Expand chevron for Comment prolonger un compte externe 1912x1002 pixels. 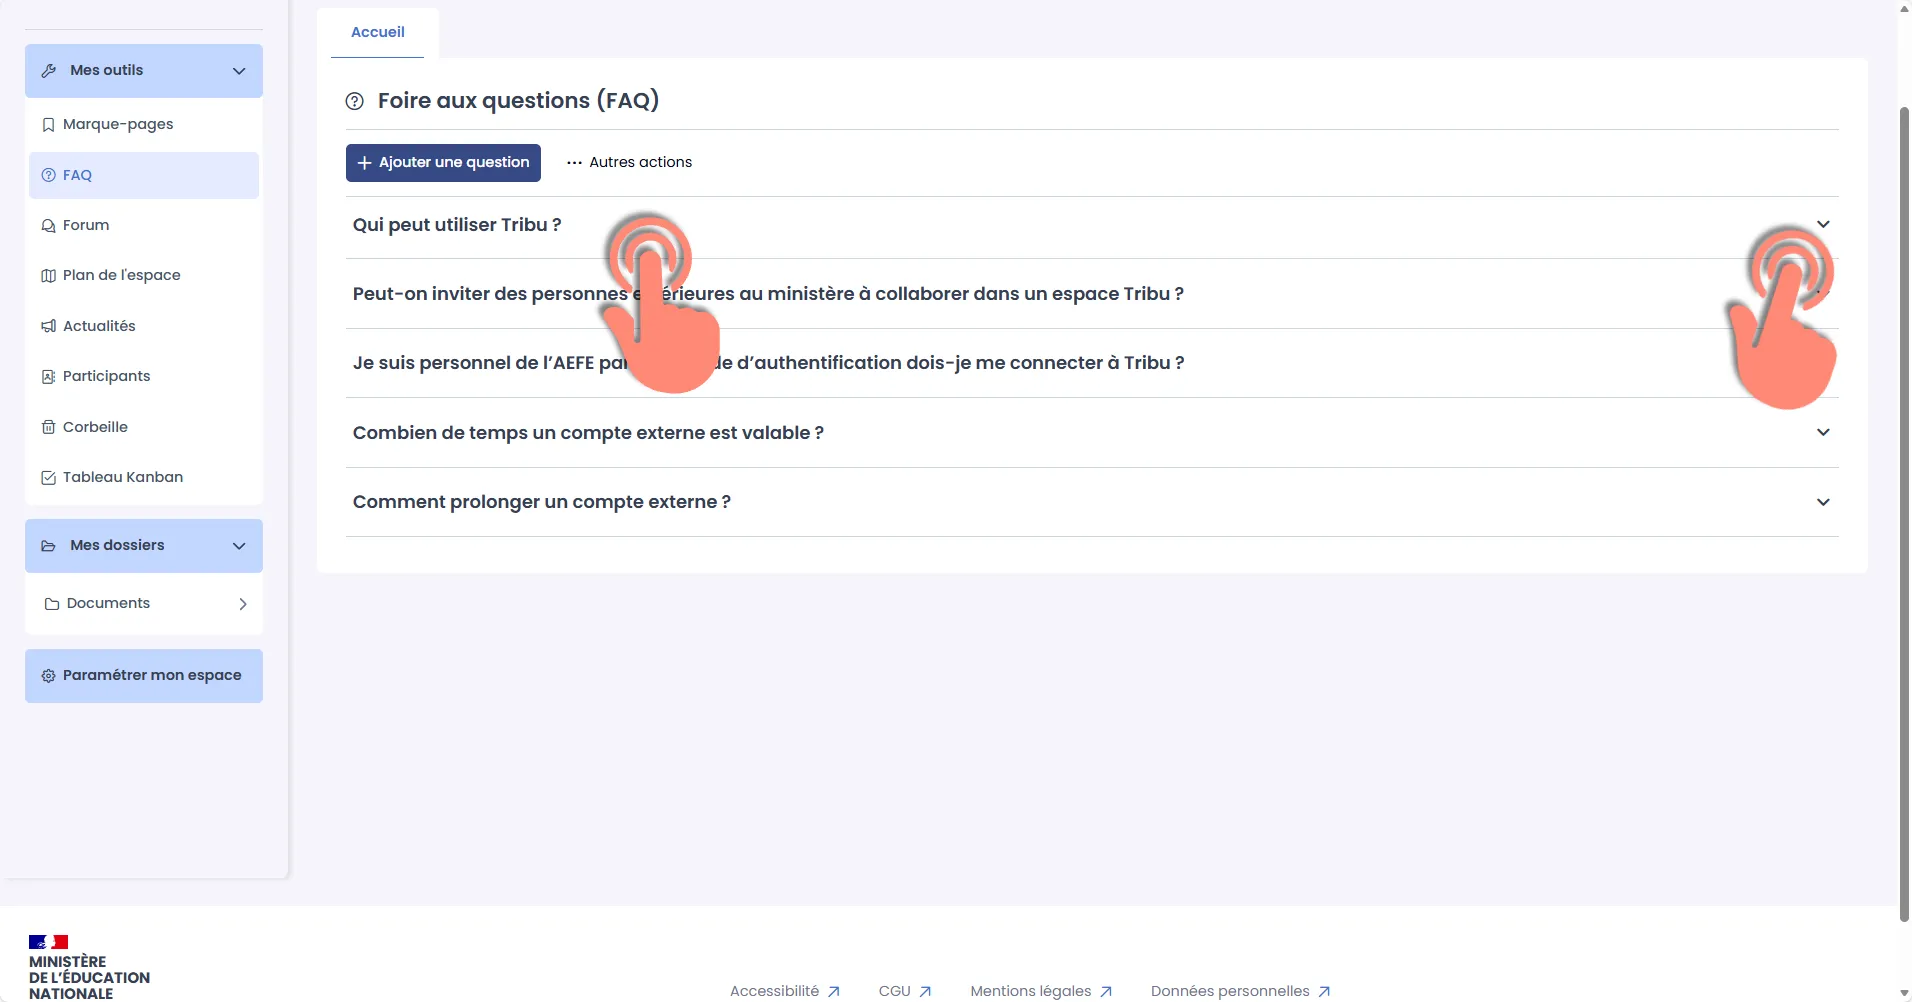coord(1823,502)
